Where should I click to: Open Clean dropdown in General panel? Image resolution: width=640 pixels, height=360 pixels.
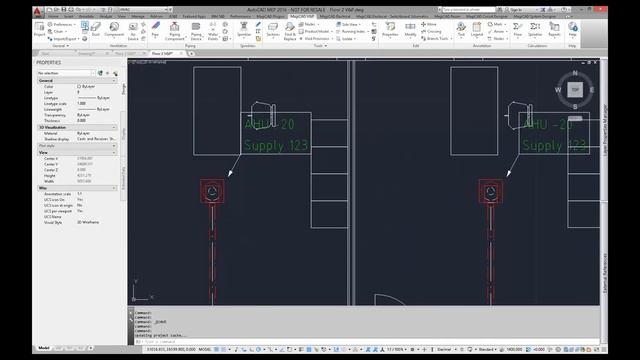coord(58,31)
